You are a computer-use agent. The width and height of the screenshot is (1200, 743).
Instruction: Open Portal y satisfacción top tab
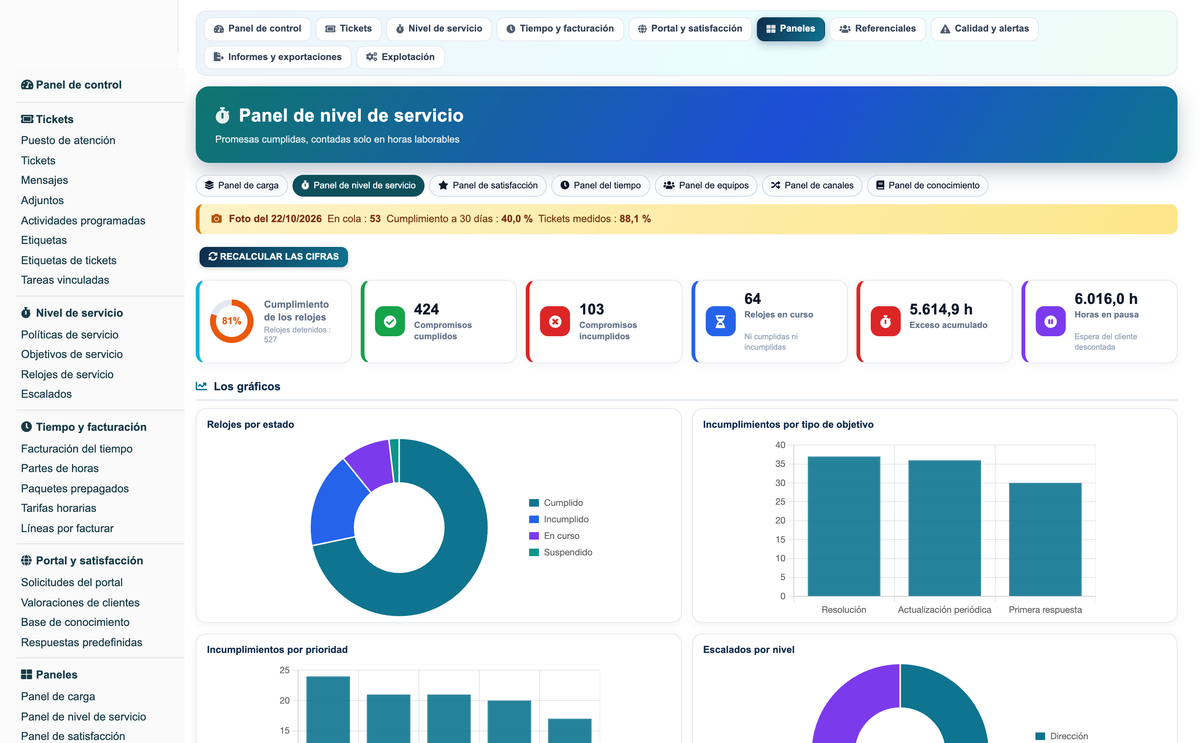point(690,29)
